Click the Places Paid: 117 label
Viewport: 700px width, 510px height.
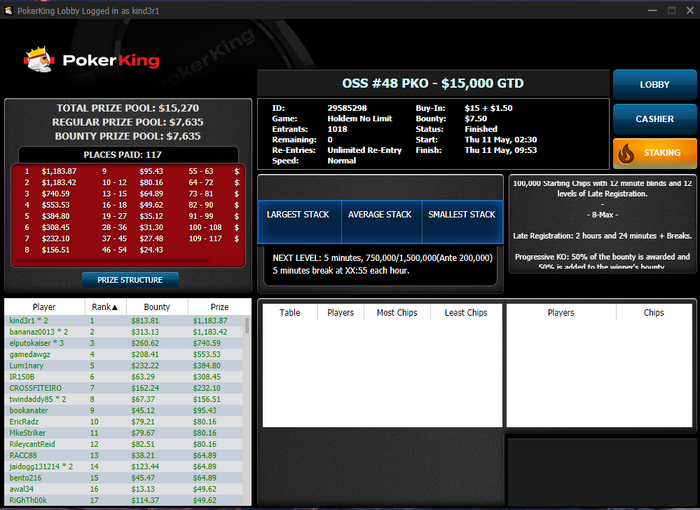(x=122, y=155)
